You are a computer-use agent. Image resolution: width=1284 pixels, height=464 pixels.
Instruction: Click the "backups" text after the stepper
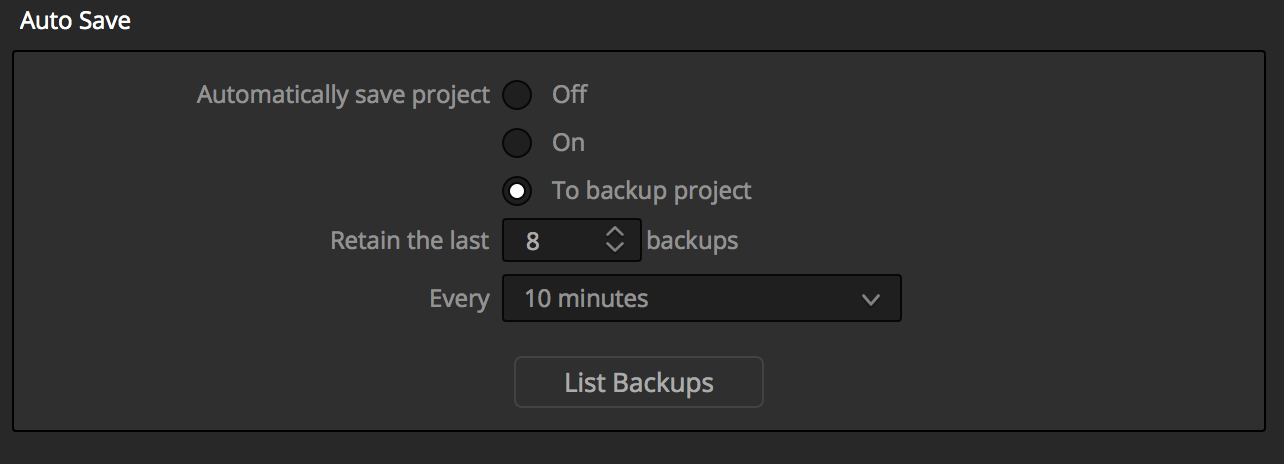[693, 240]
